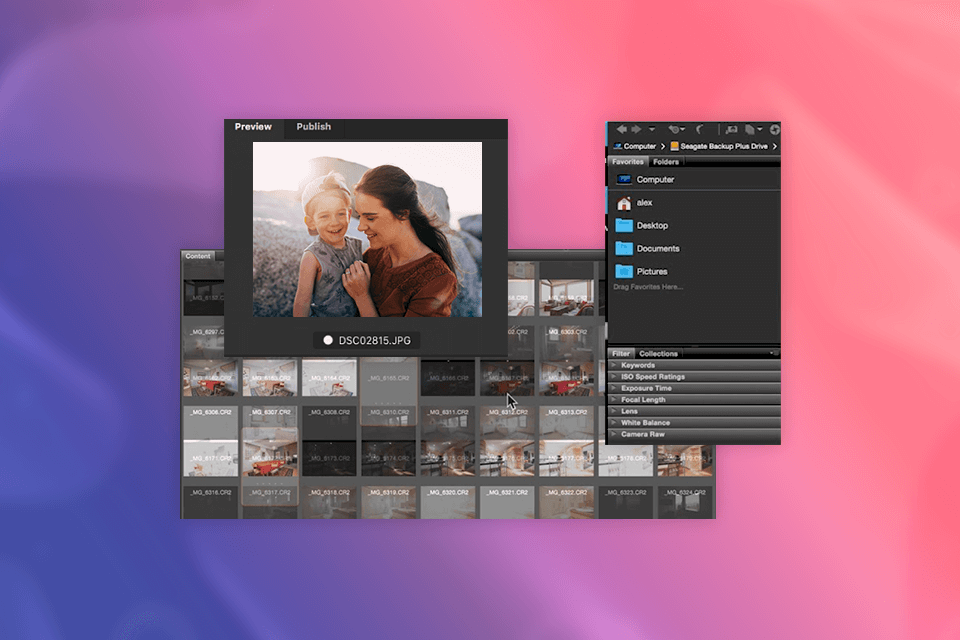960x640 pixels.
Task: Go forward using the right arrow icon
Action: (637, 129)
